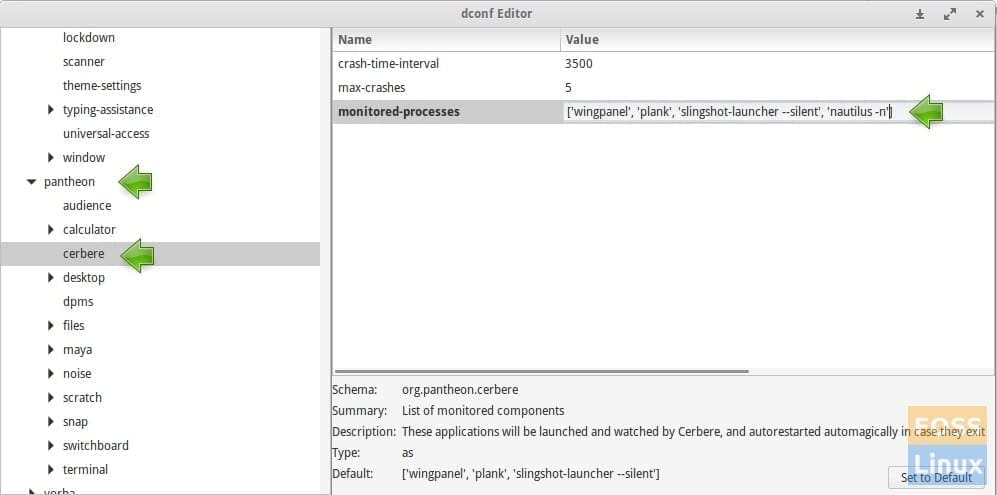The height and width of the screenshot is (495, 997).
Task: Click the summary text List of monitored components
Action: tap(483, 410)
